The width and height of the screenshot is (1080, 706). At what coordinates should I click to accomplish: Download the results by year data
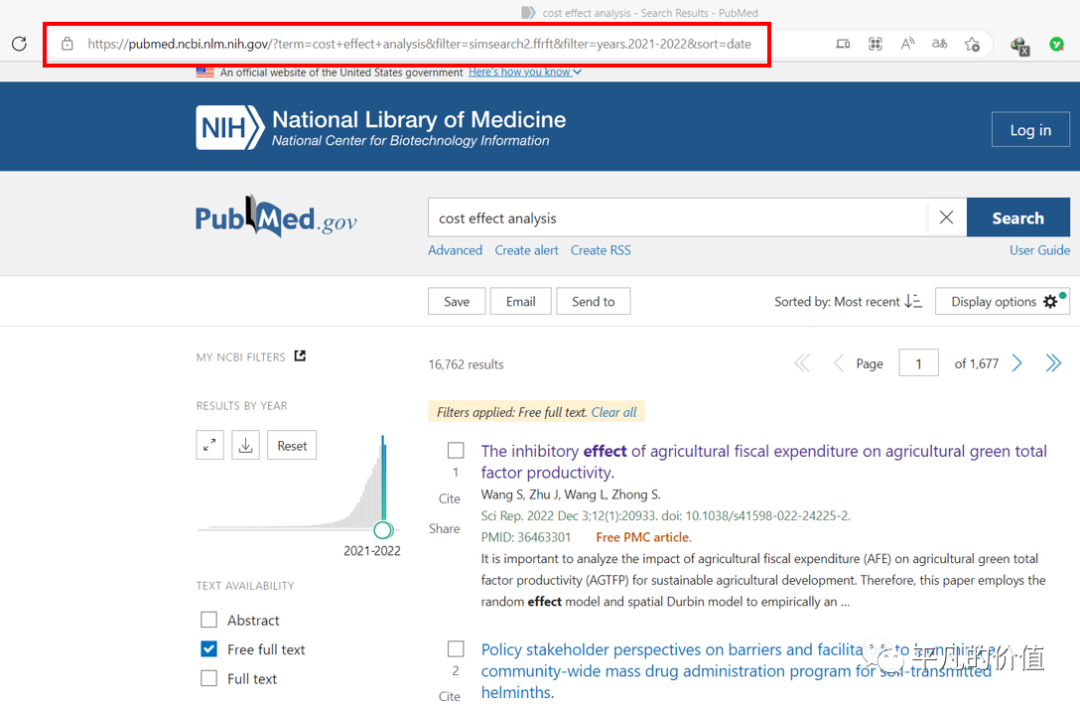pyautogui.click(x=245, y=446)
